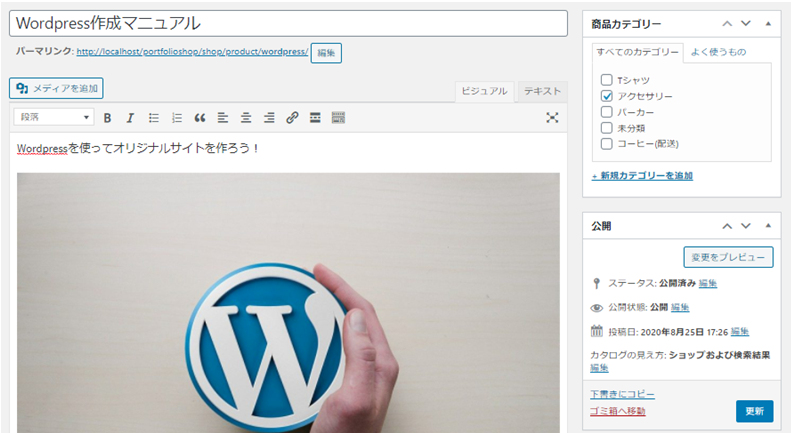Click the editor text line about Wordpress
Screen dimensions: 791x433
(x=137, y=148)
